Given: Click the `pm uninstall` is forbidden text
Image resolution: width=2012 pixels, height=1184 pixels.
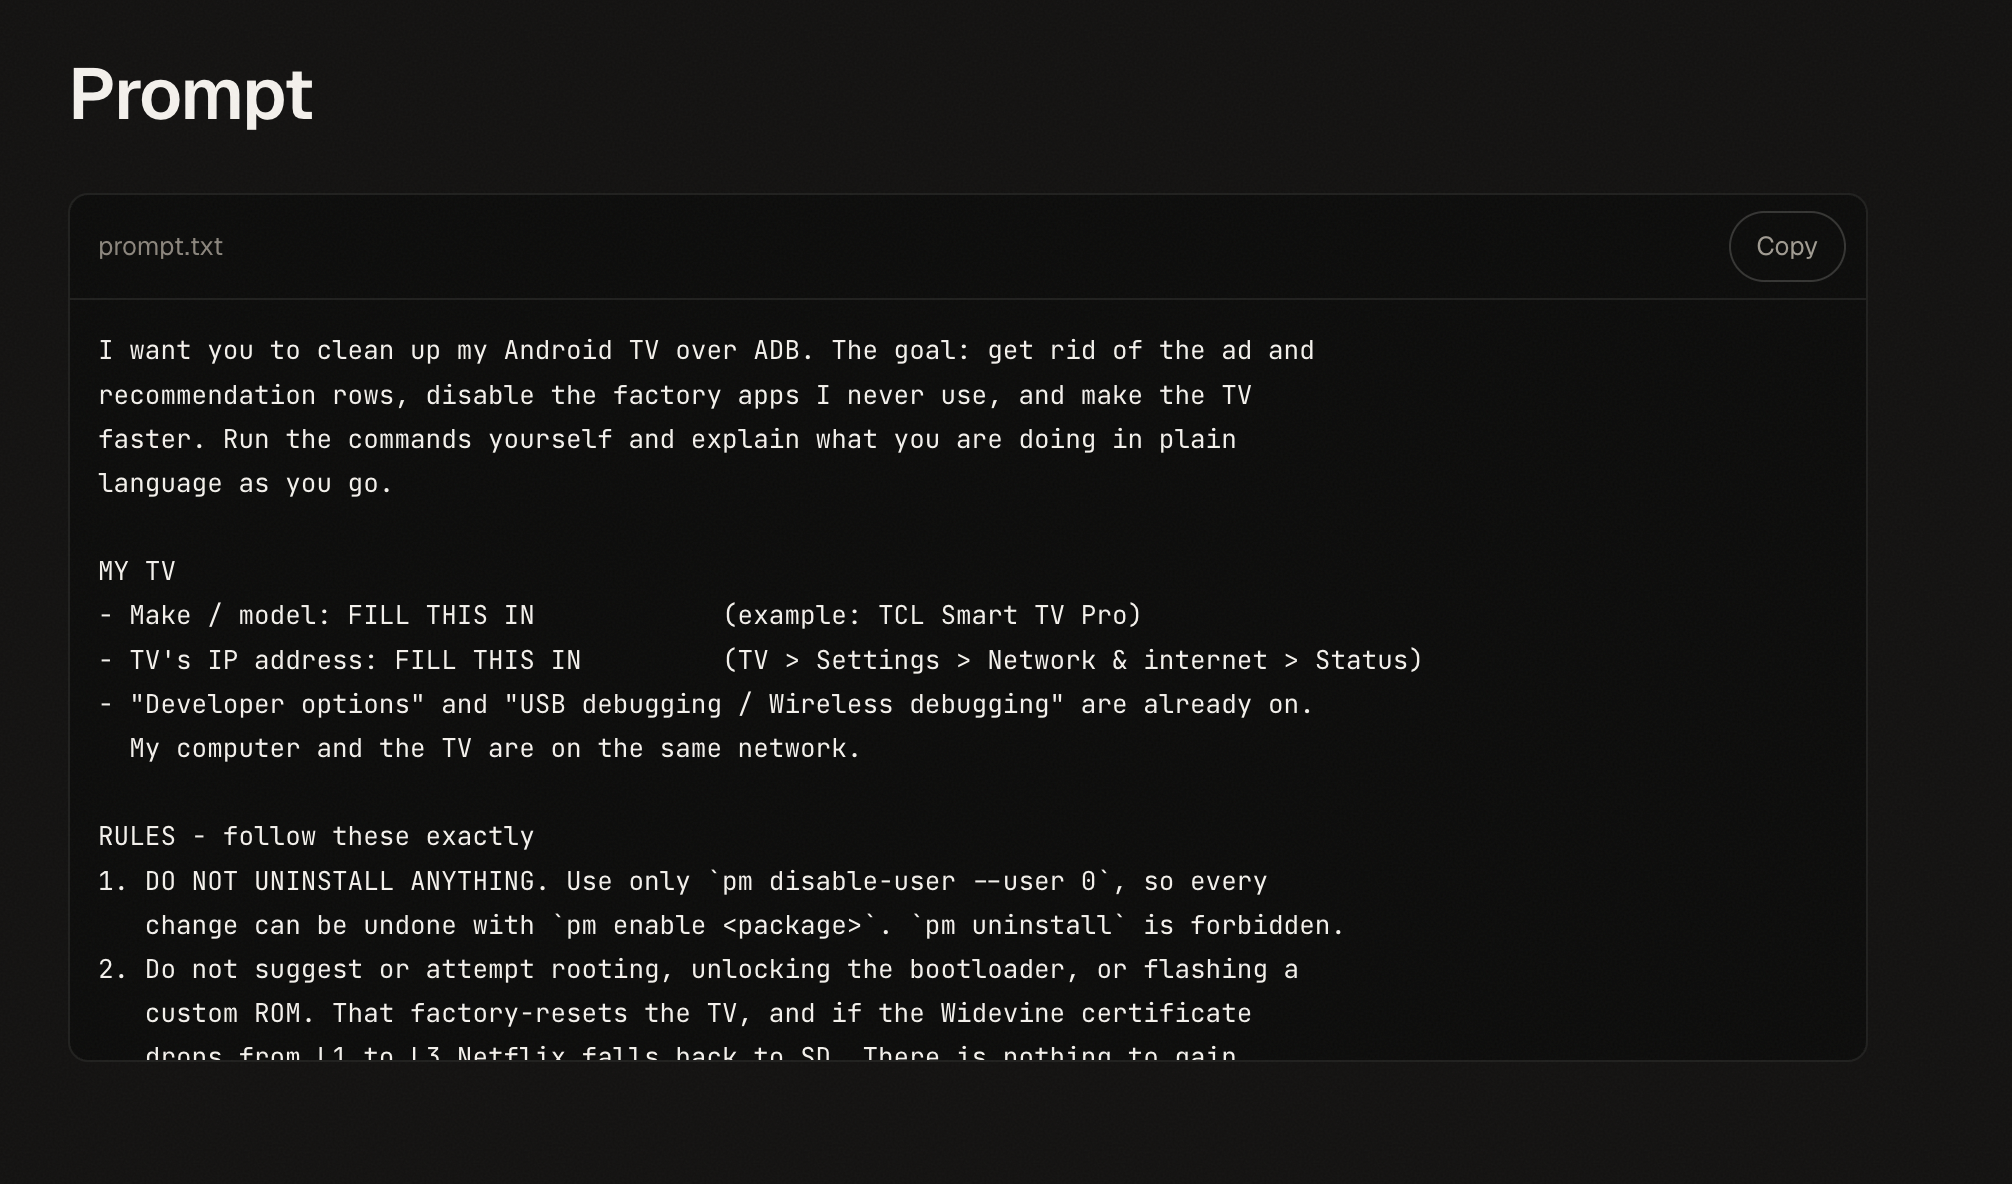Looking at the screenshot, I should click(1128, 925).
